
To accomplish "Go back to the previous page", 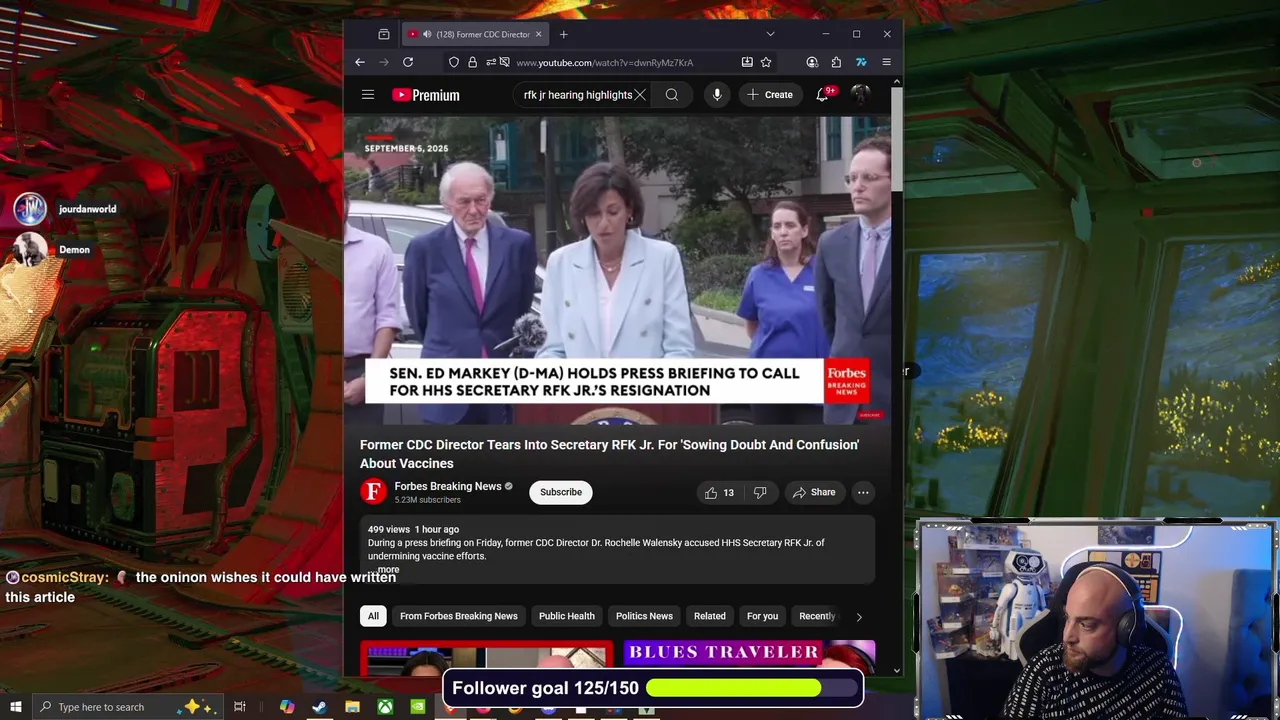I will pyautogui.click(x=360, y=62).
